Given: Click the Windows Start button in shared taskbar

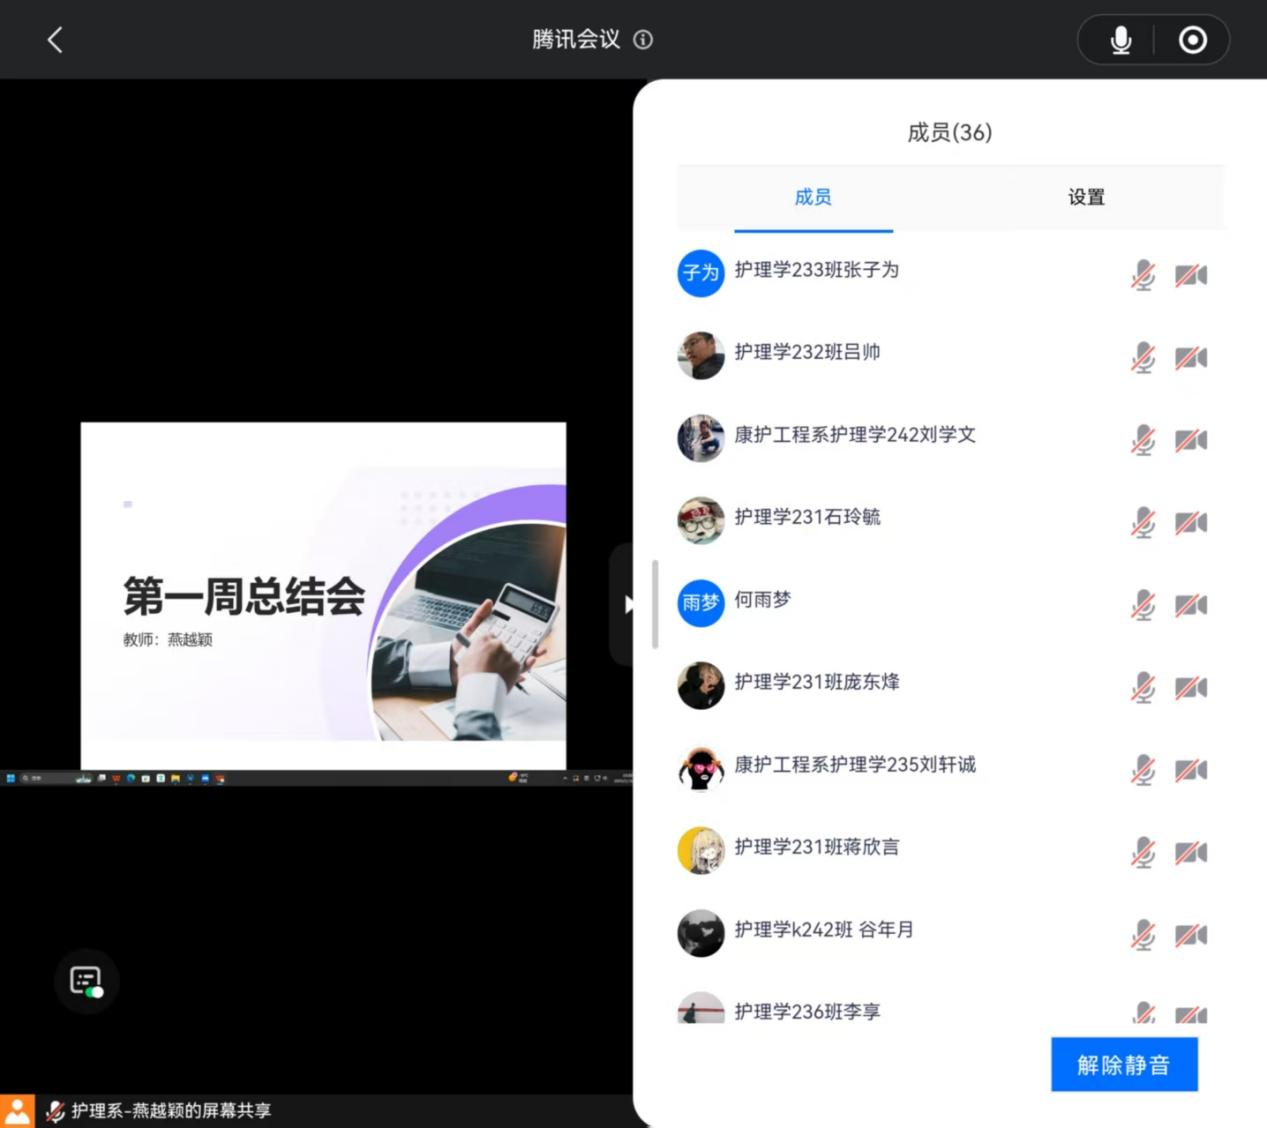Looking at the screenshot, I should (10, 778).
